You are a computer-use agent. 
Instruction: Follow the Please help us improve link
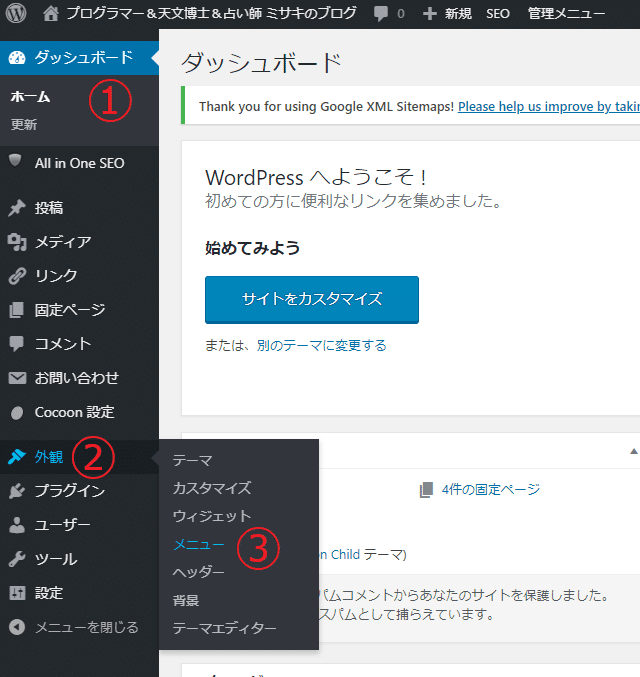[548, 106]
